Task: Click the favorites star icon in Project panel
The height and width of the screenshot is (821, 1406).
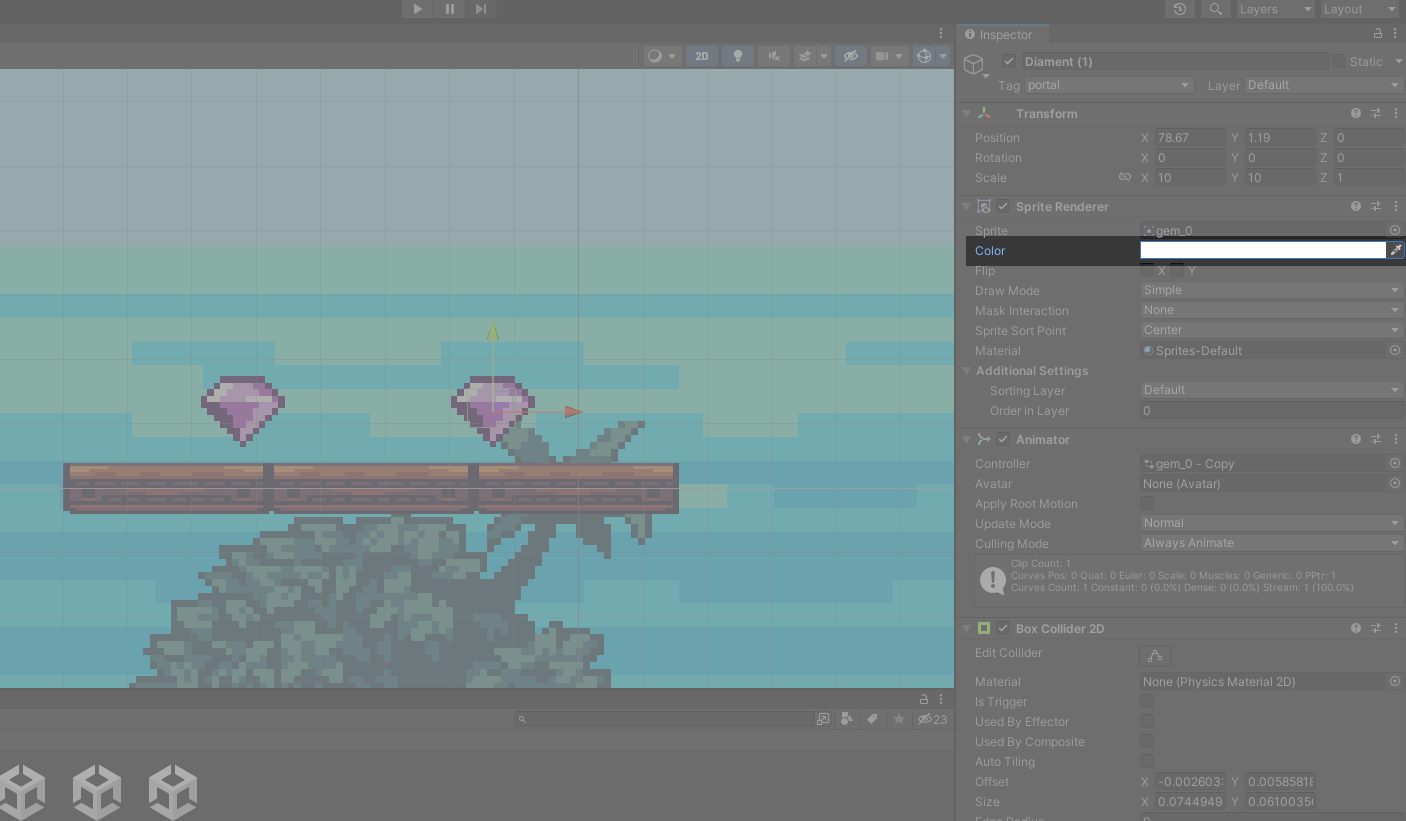Action: pyautogui.click(x=898, y=719)
